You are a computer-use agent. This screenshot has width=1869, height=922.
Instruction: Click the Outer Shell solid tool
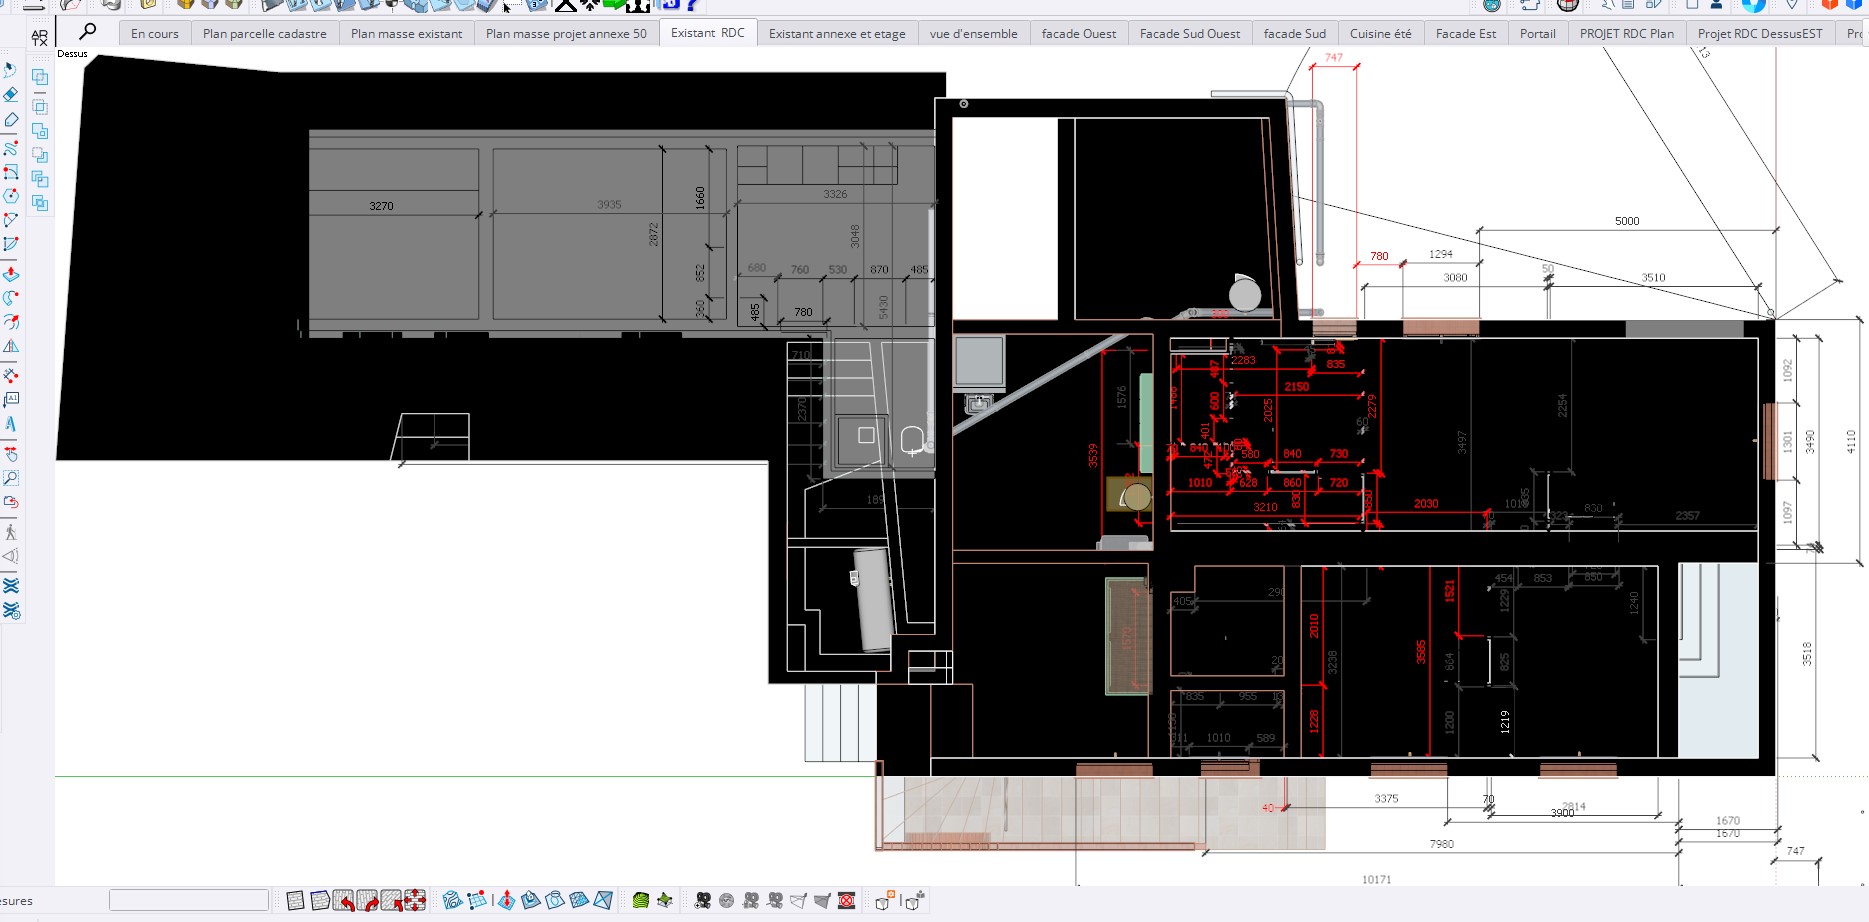tap(40, 77)
